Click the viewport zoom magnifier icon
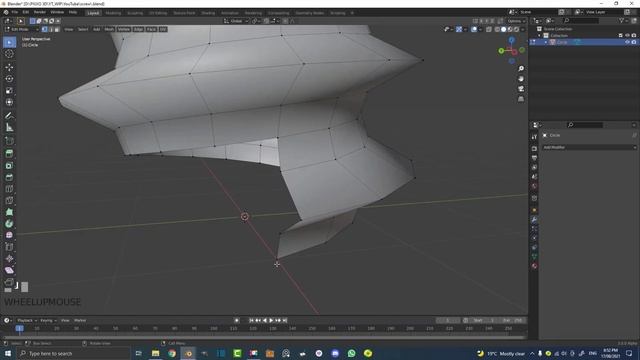640x360 pixels. click(521, 69)
